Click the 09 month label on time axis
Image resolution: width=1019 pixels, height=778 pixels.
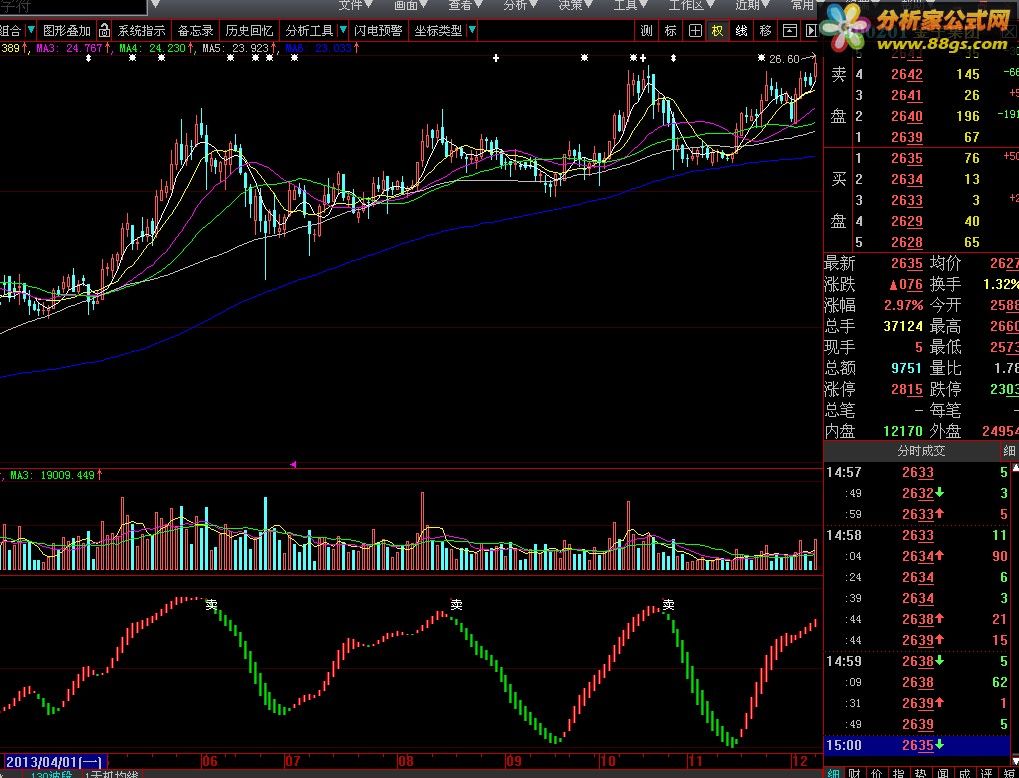tap(513, 761)
